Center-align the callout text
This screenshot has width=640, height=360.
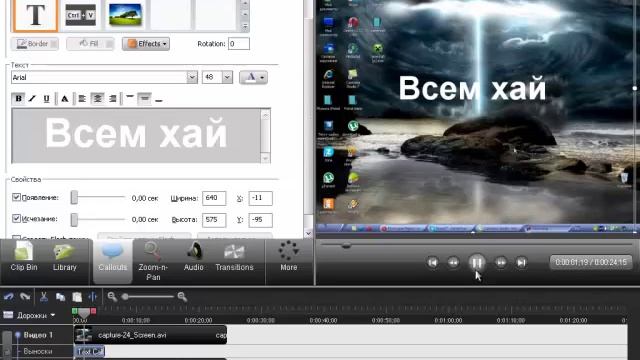point(97,98)
